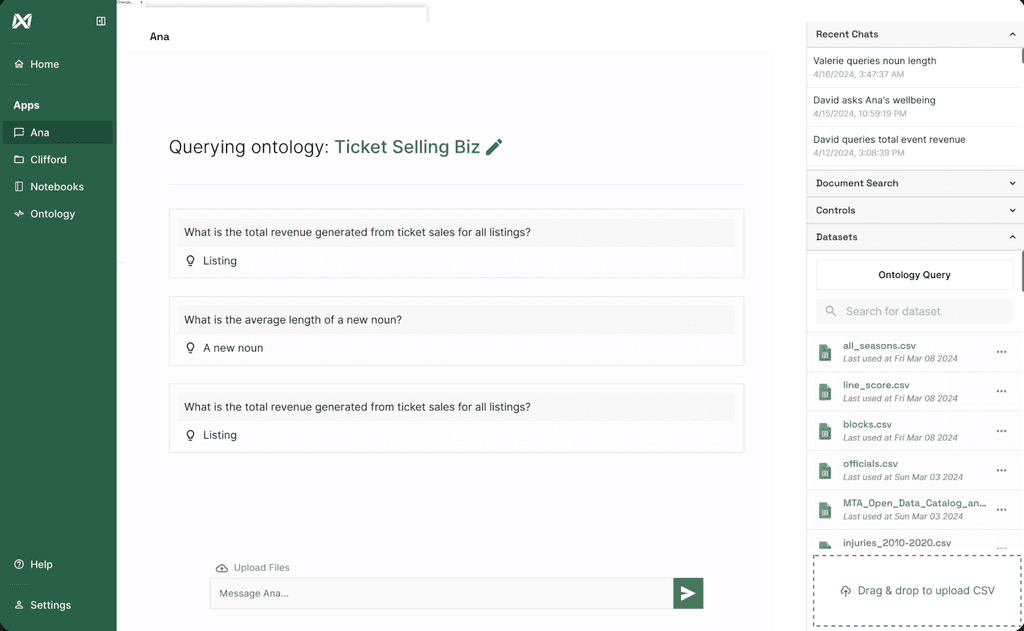Click the Message Ana text field
1024x631 pixels.
(441, 594)
